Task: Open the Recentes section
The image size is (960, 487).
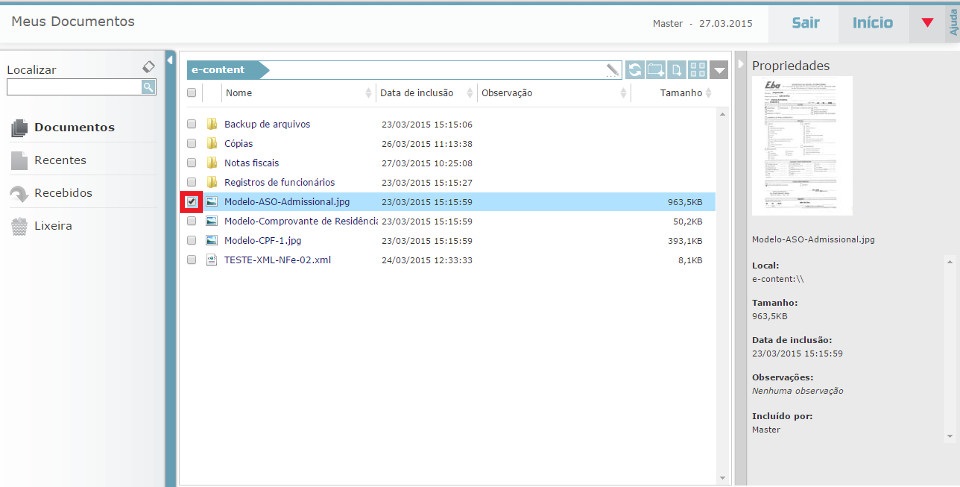Action: click(x=60, y=160)
